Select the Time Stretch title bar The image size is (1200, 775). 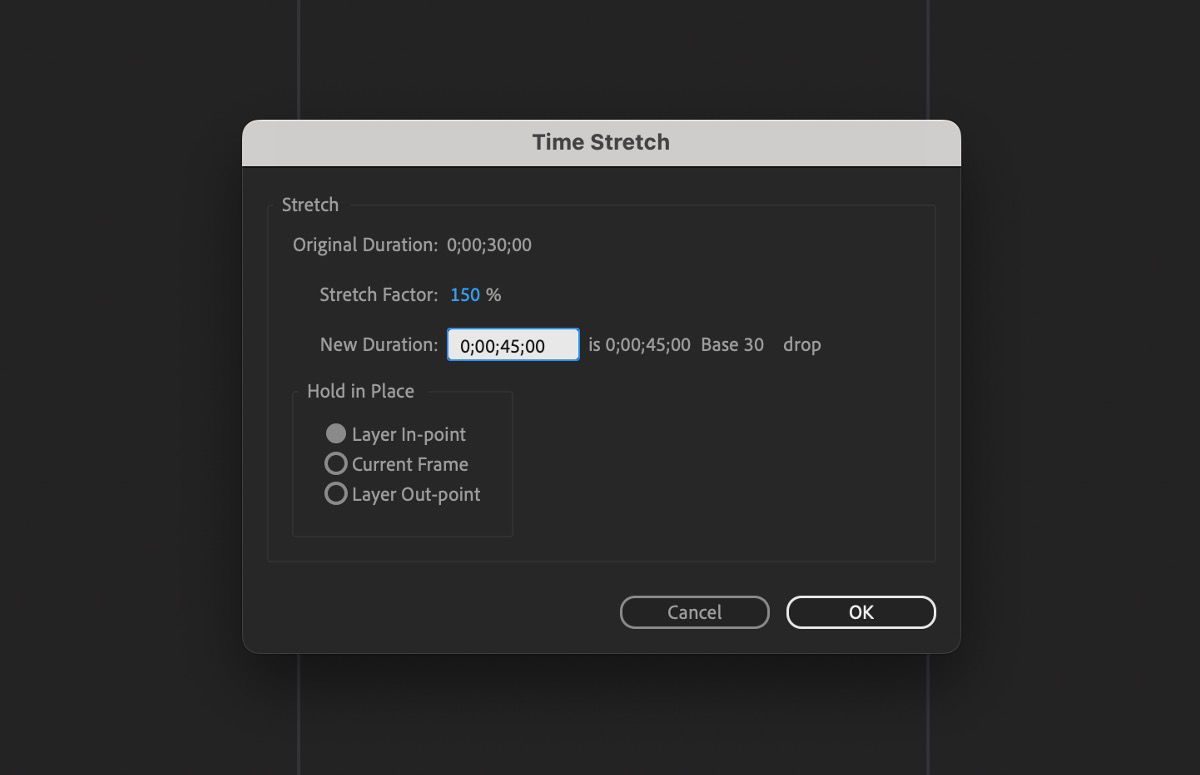click(600, 142)
